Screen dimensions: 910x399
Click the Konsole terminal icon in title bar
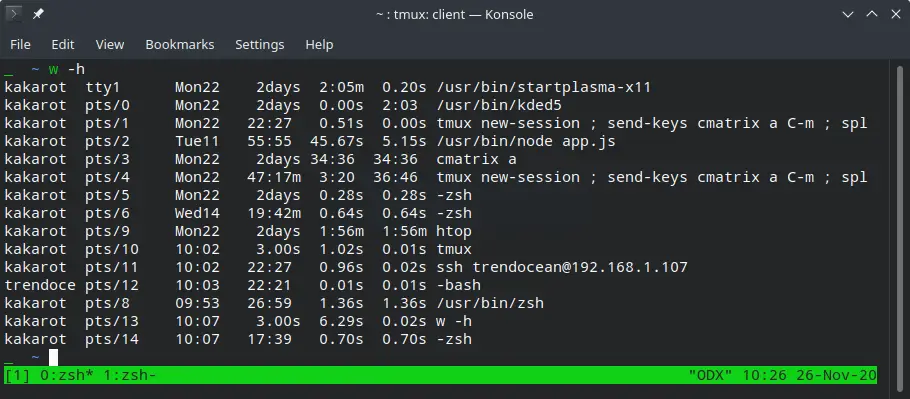click(14, 14)
